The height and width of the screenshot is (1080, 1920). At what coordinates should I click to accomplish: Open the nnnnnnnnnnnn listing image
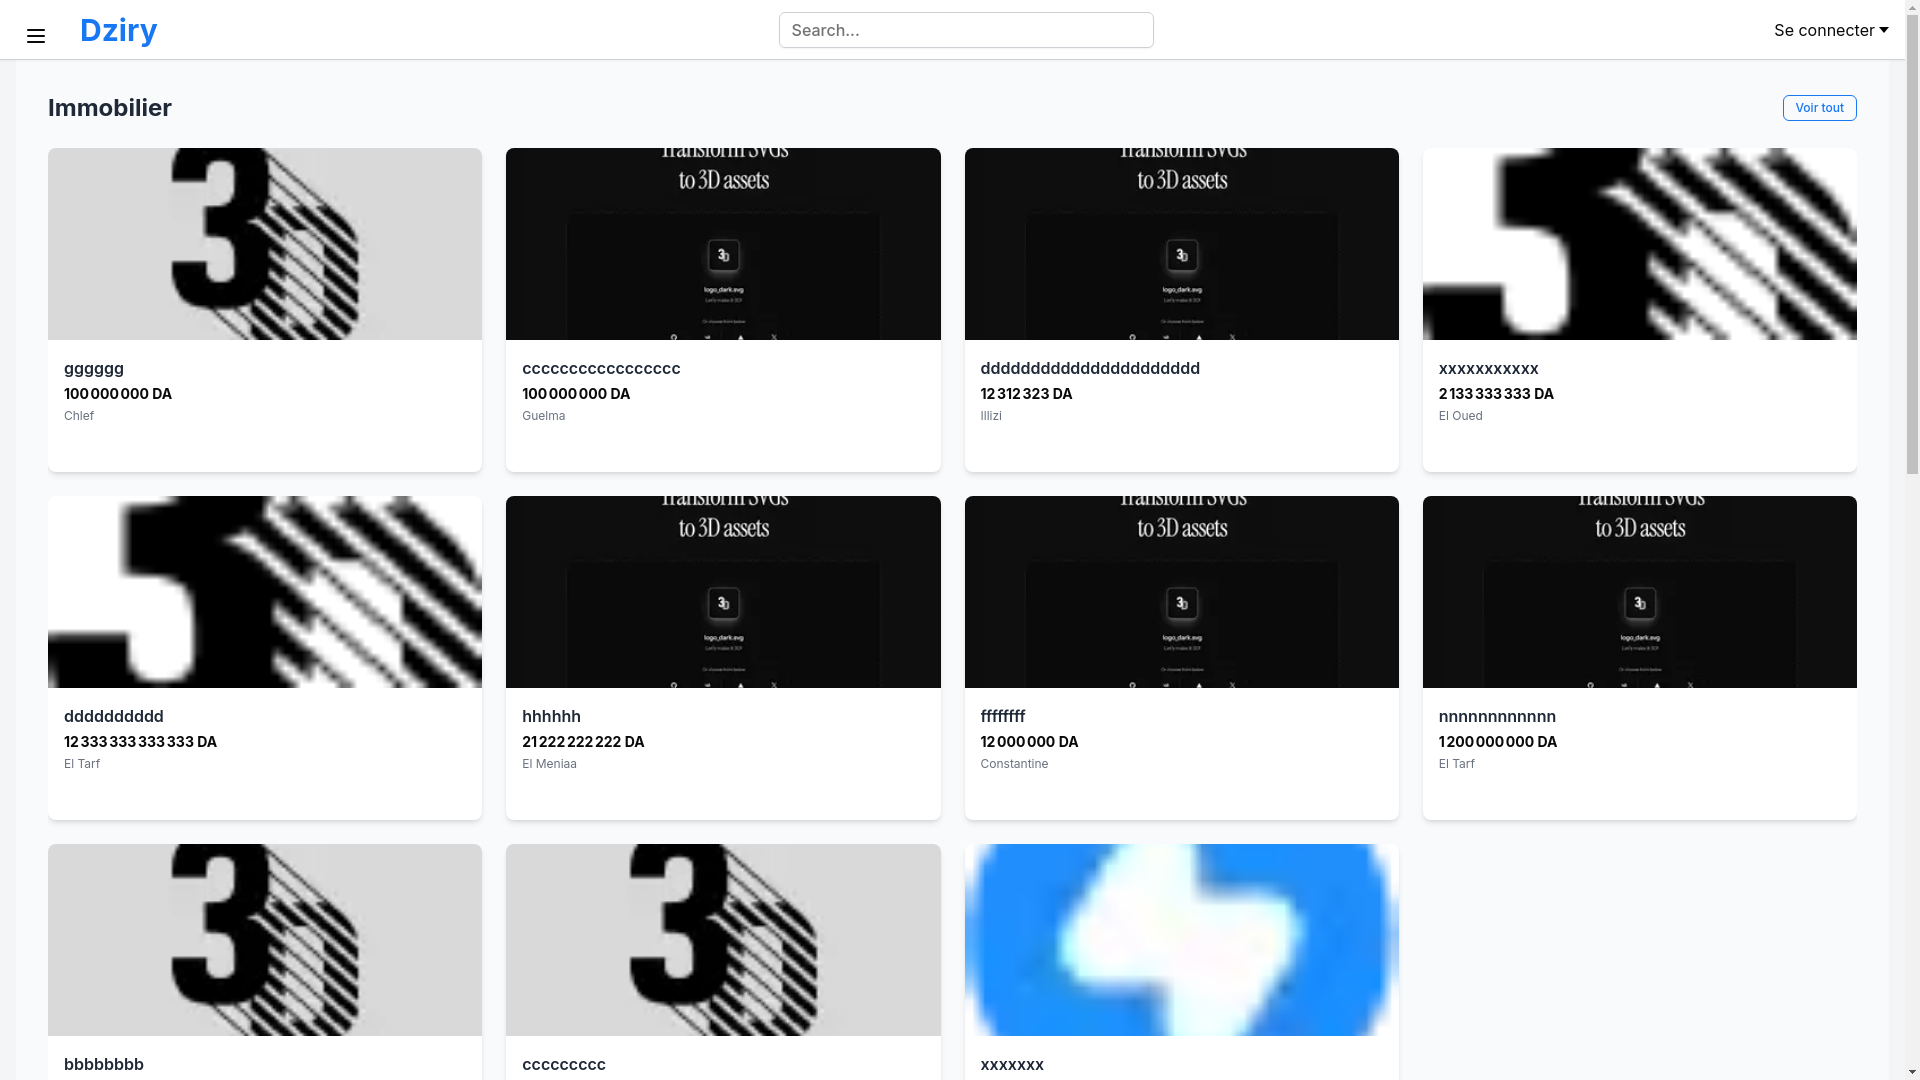(1639, 592)
